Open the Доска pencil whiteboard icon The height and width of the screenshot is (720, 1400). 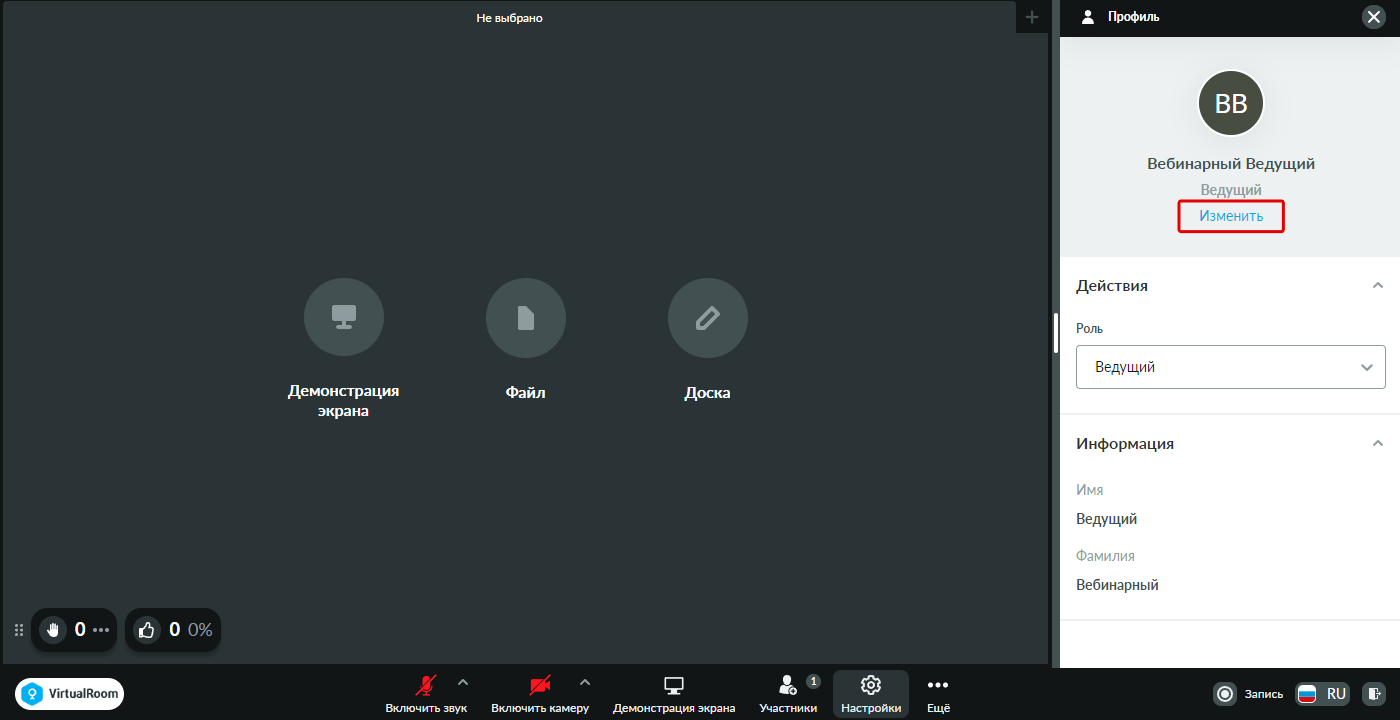click(707, 318)
